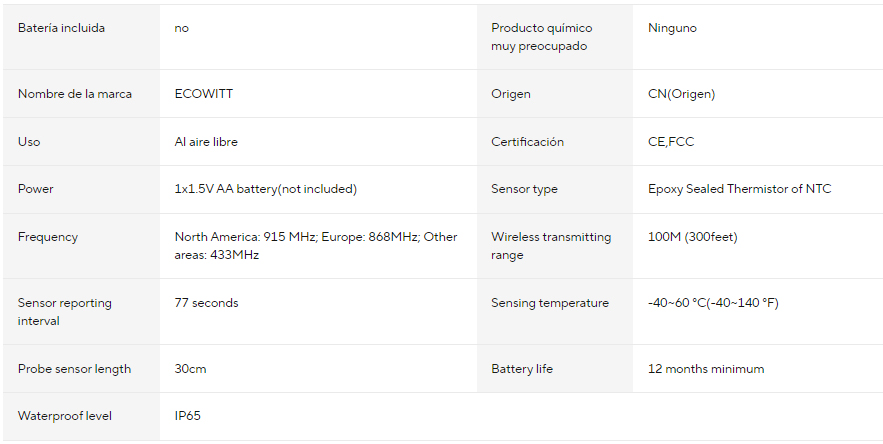Click the ECOWITT brand name value
This screenshot has height=444, width=883.
[204, 94]
